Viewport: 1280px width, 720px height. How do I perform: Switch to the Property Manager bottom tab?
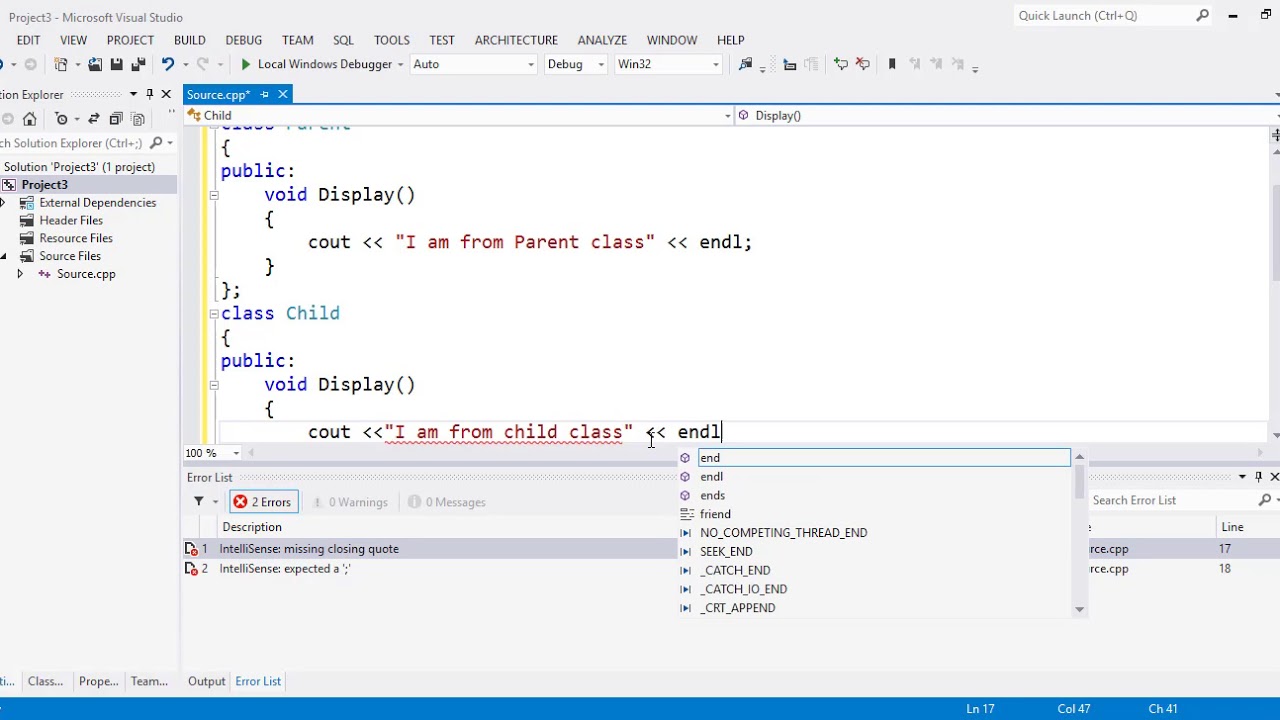[x=98, y=681]
